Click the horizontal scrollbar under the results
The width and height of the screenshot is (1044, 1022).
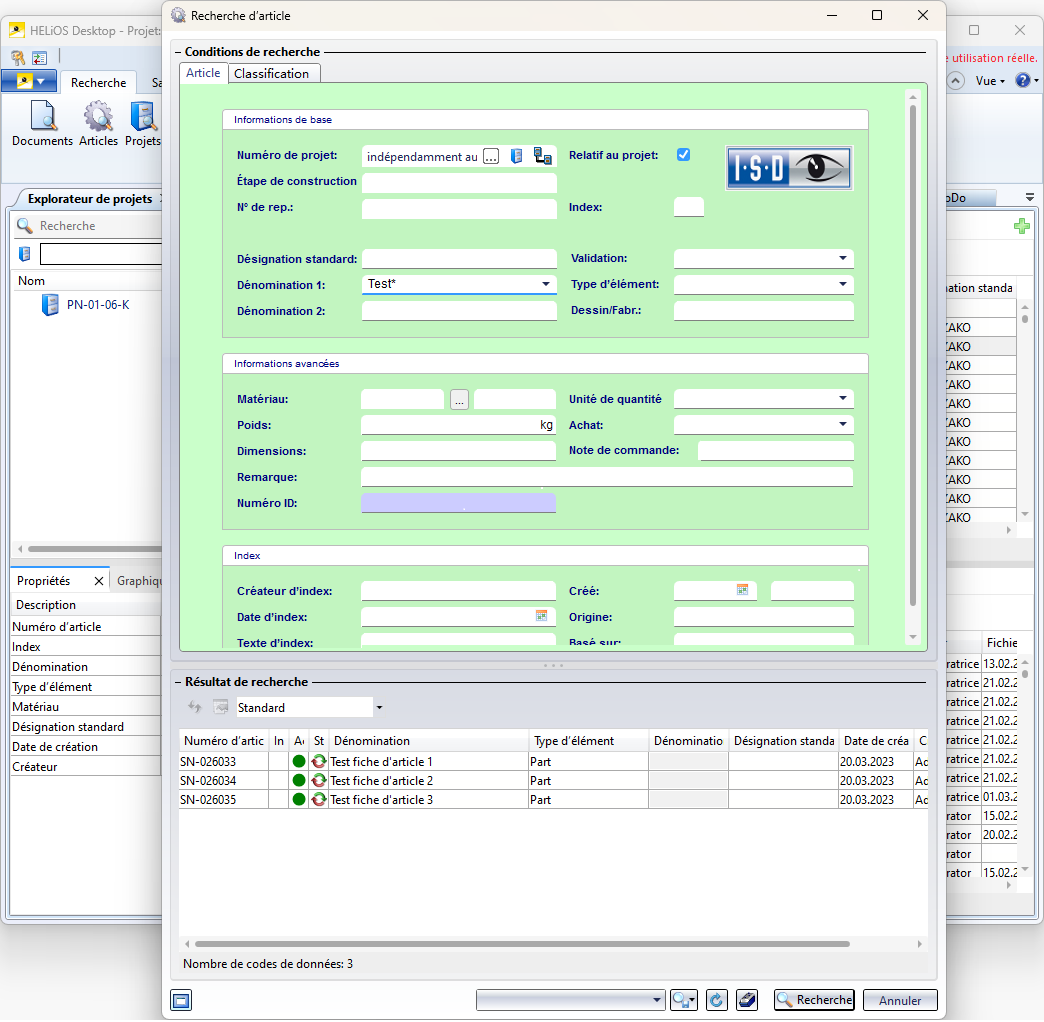(x=520, y=944)
